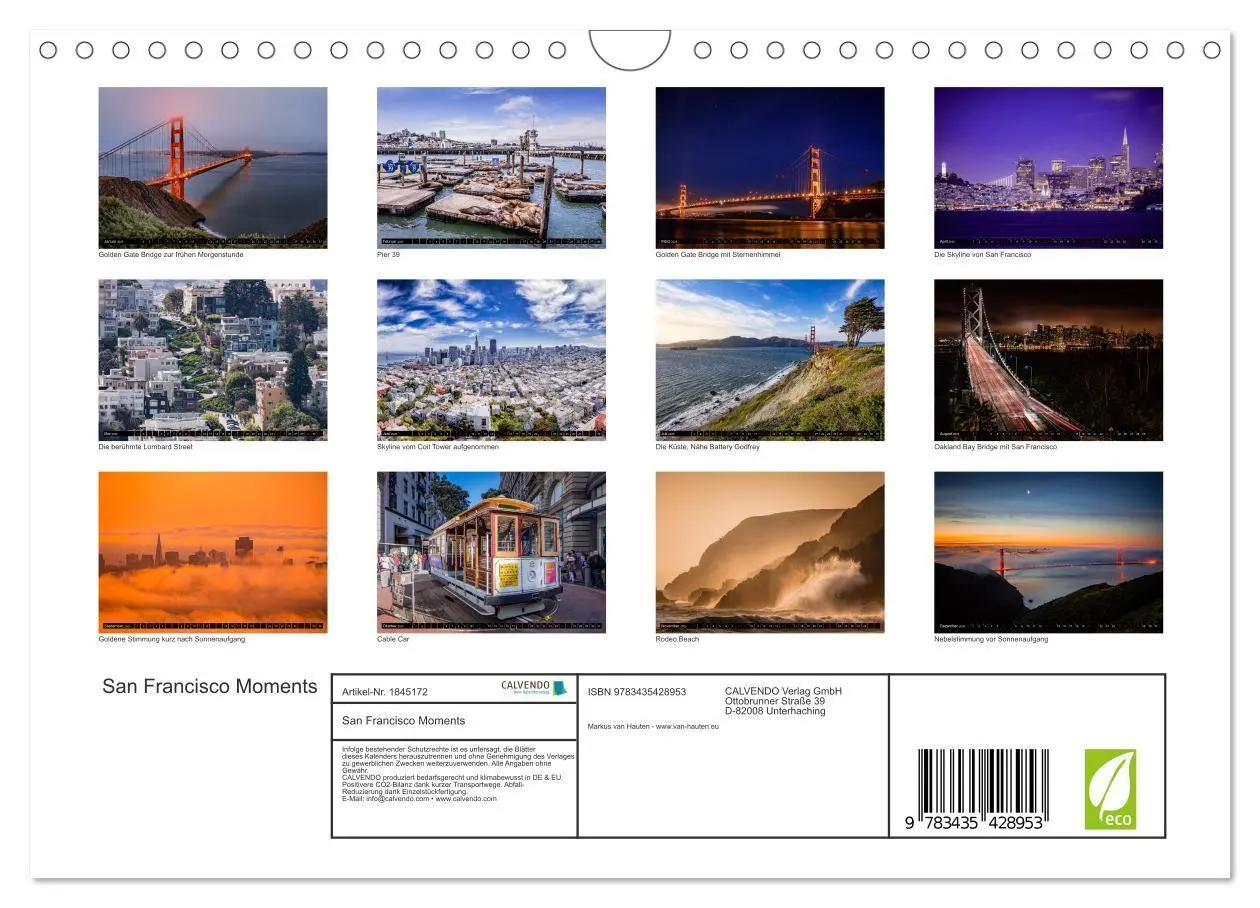Click the 'Rodeo Beach' caption
1260x908 pixels.
pyautogui.click(x=677, y=639)
